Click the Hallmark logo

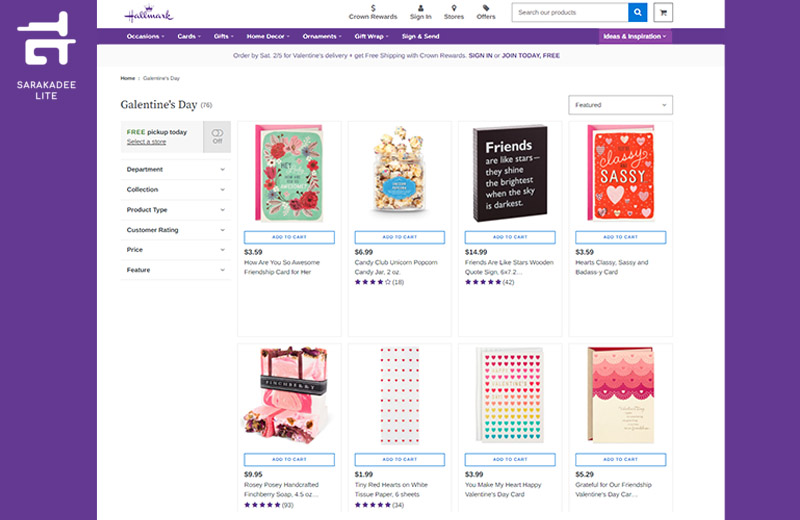click(148, 14)
